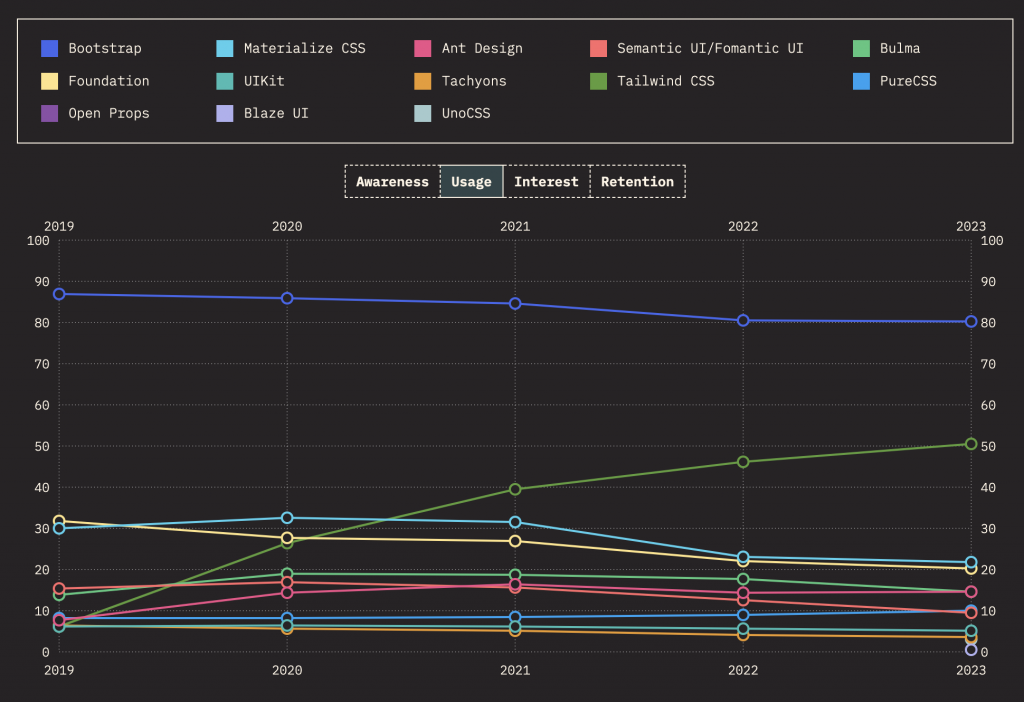Click the Ant Design pink swatch
The width and height of the screenshot is (1024, 702).
click(x=423, y=48)
